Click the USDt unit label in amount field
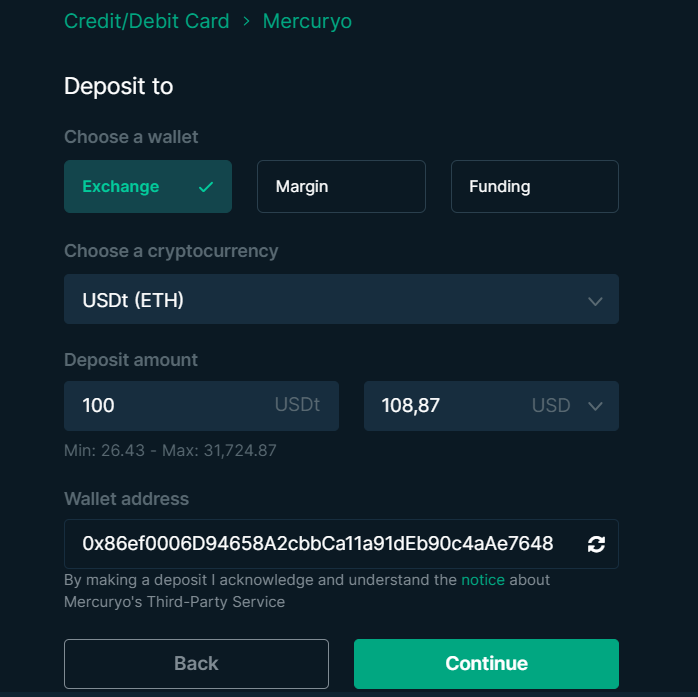 click(x=297, y=405)
